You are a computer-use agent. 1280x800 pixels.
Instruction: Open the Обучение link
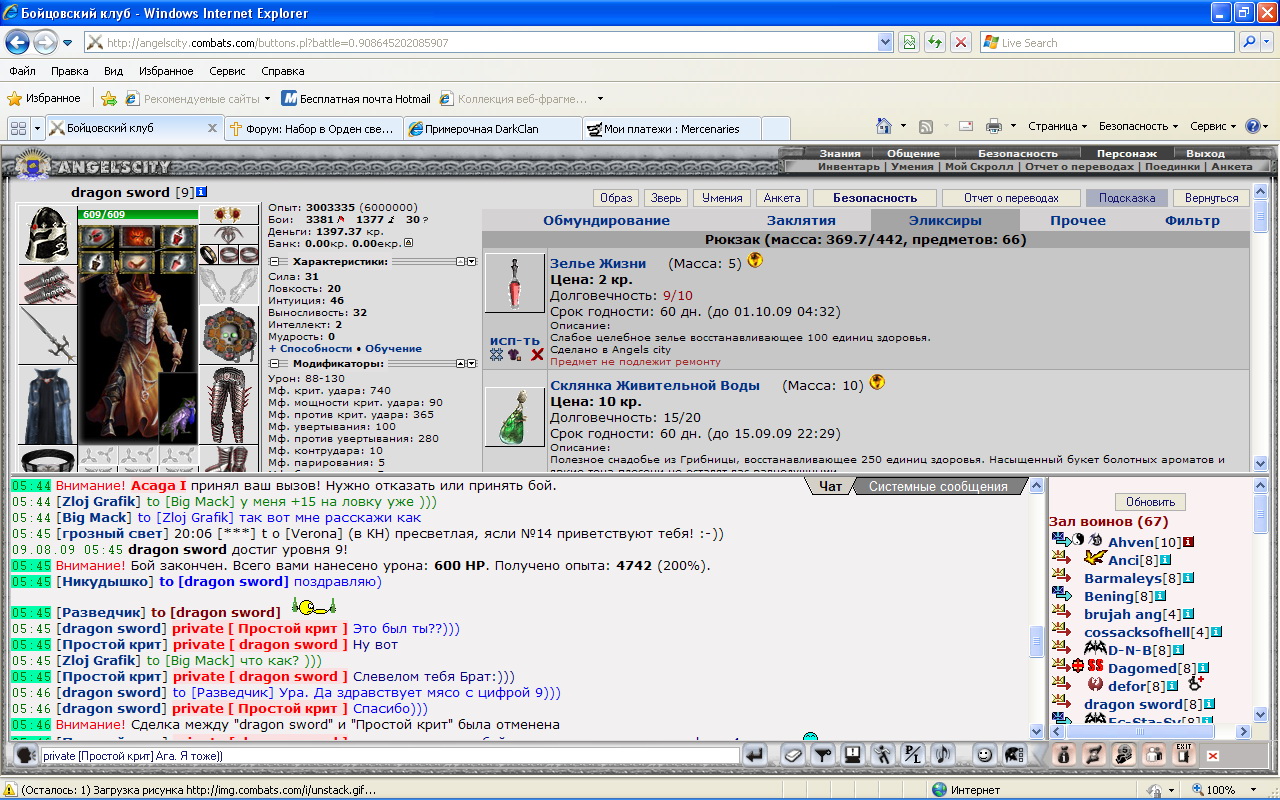click(x=393, y=348)
